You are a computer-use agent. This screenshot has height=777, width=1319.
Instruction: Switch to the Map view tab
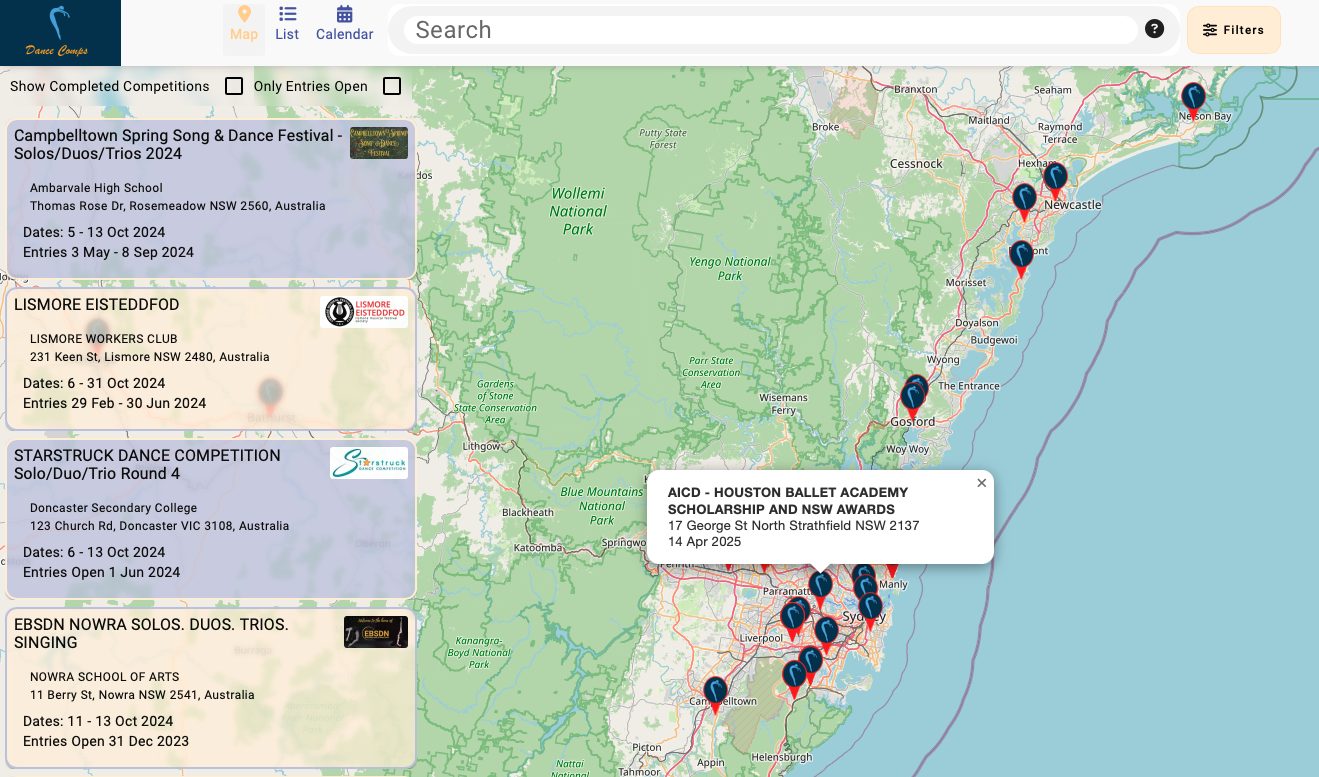[x=244, y=23]
